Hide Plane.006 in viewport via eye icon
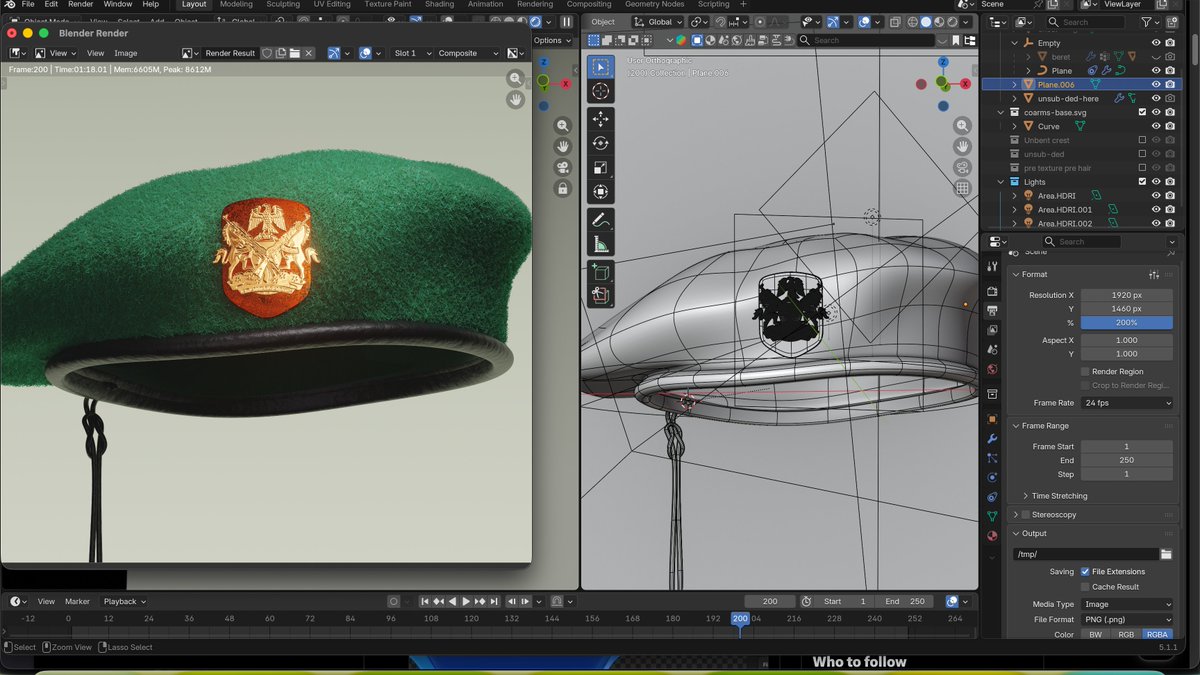Viewport: 1200px width, 675px height. [x=1156, y=85]
